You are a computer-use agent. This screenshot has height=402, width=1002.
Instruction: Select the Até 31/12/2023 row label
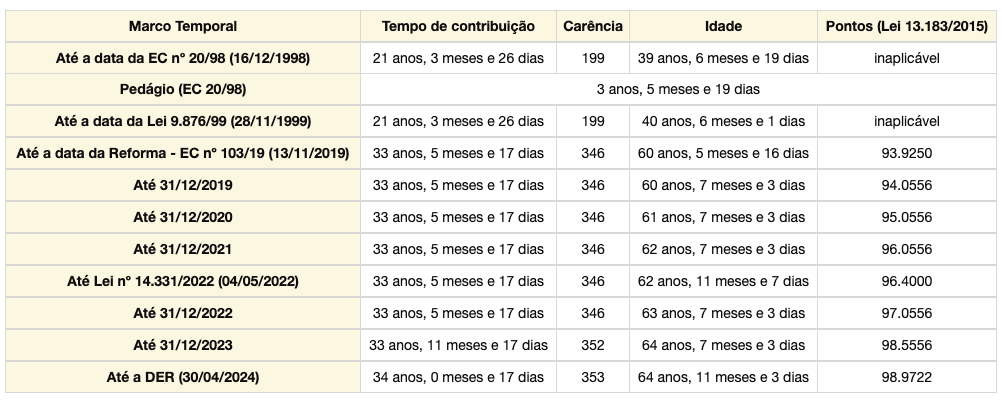tap(183, 345)
